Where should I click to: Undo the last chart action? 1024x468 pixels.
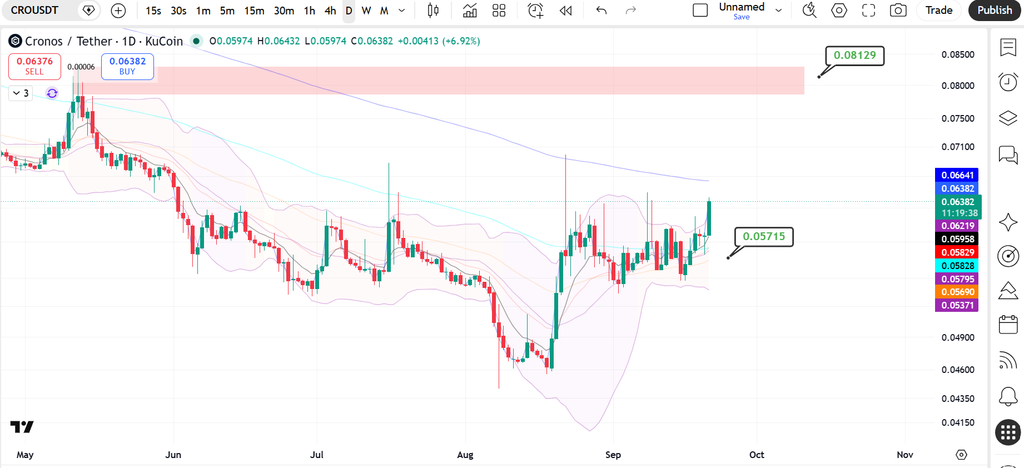click(601, 10)
